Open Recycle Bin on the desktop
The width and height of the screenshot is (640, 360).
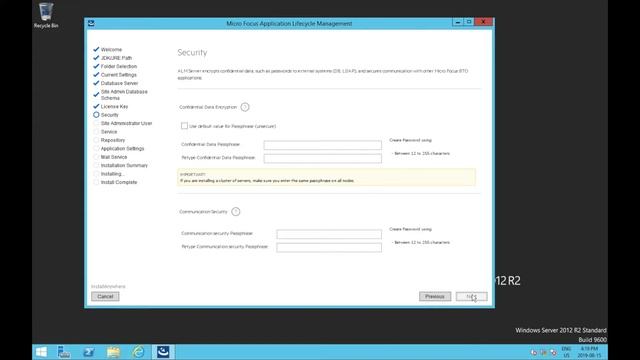tap(46, 16)
